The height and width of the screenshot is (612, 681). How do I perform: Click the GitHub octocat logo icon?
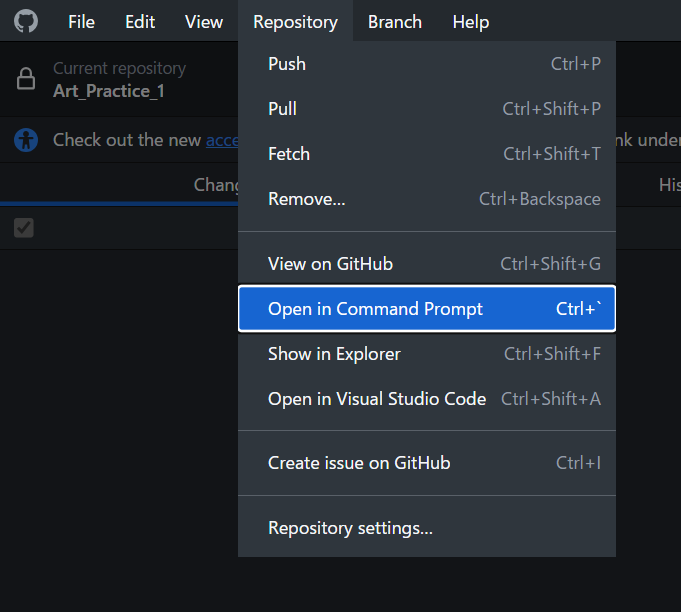(x=26, y=21)
